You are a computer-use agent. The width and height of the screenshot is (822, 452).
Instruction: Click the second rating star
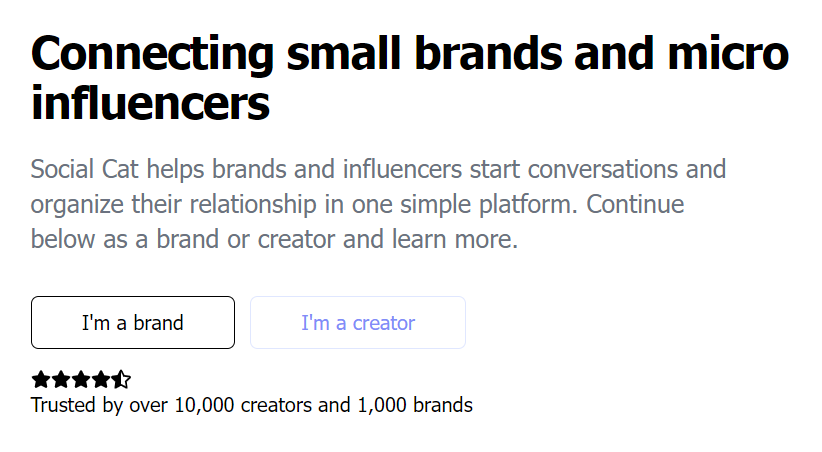tap(61, 380)
